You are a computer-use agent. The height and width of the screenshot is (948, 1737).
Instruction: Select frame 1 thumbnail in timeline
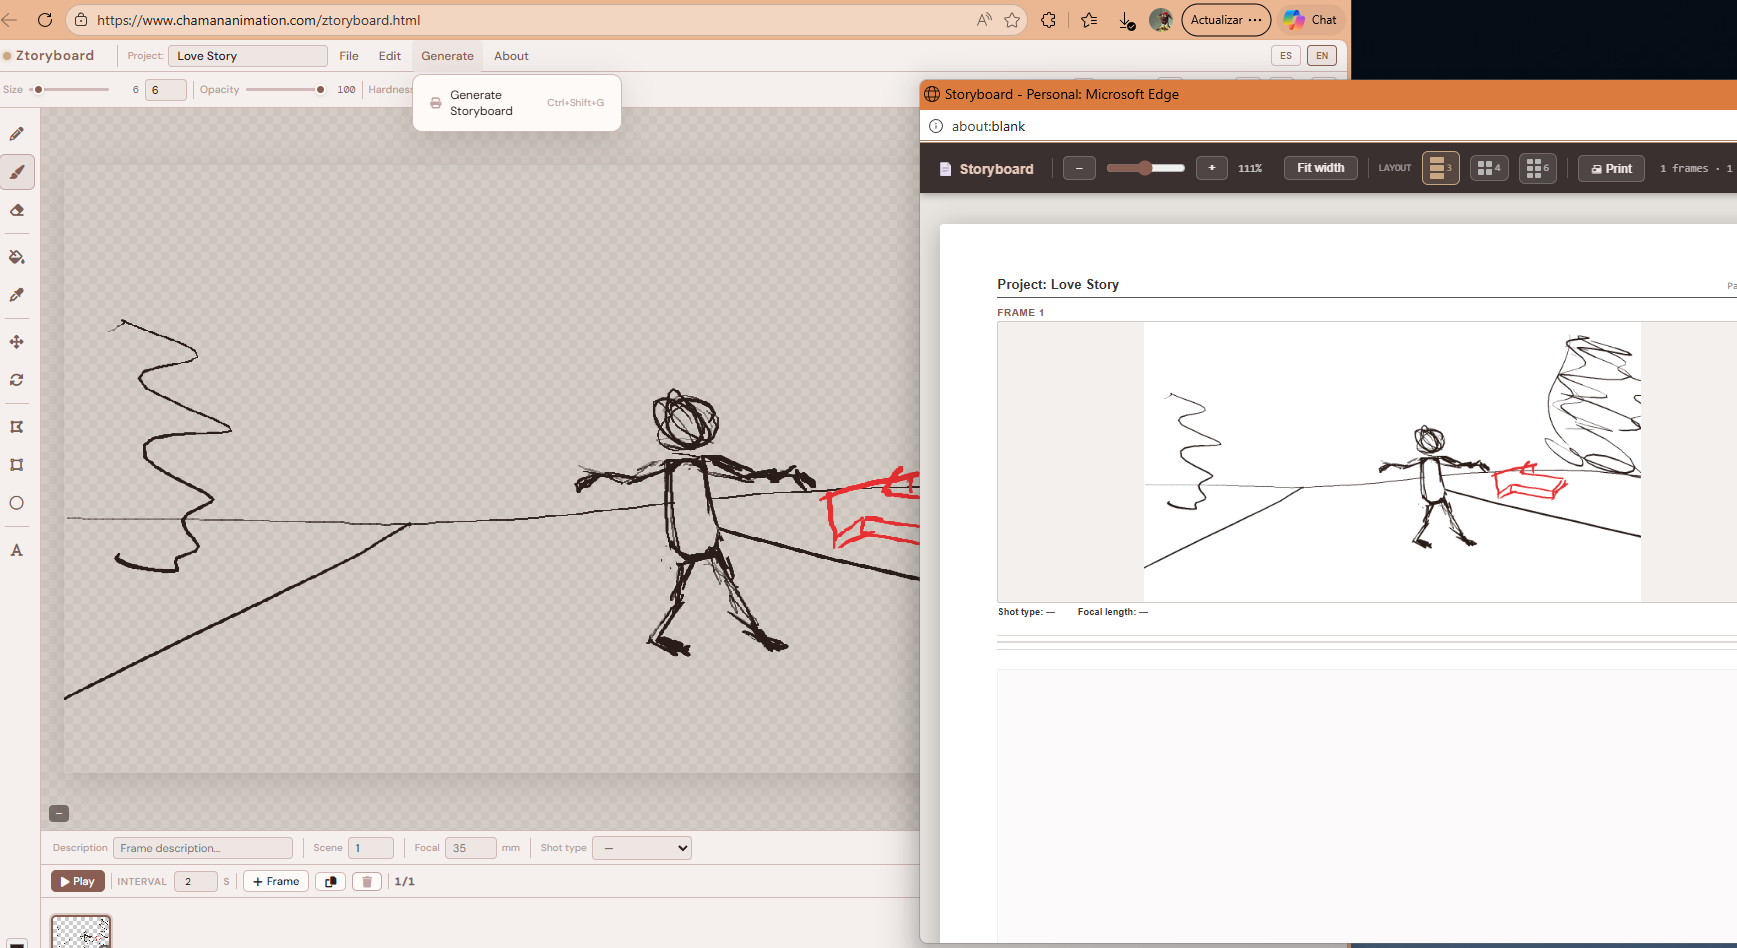pyautogui.click(x=81, y=931)
